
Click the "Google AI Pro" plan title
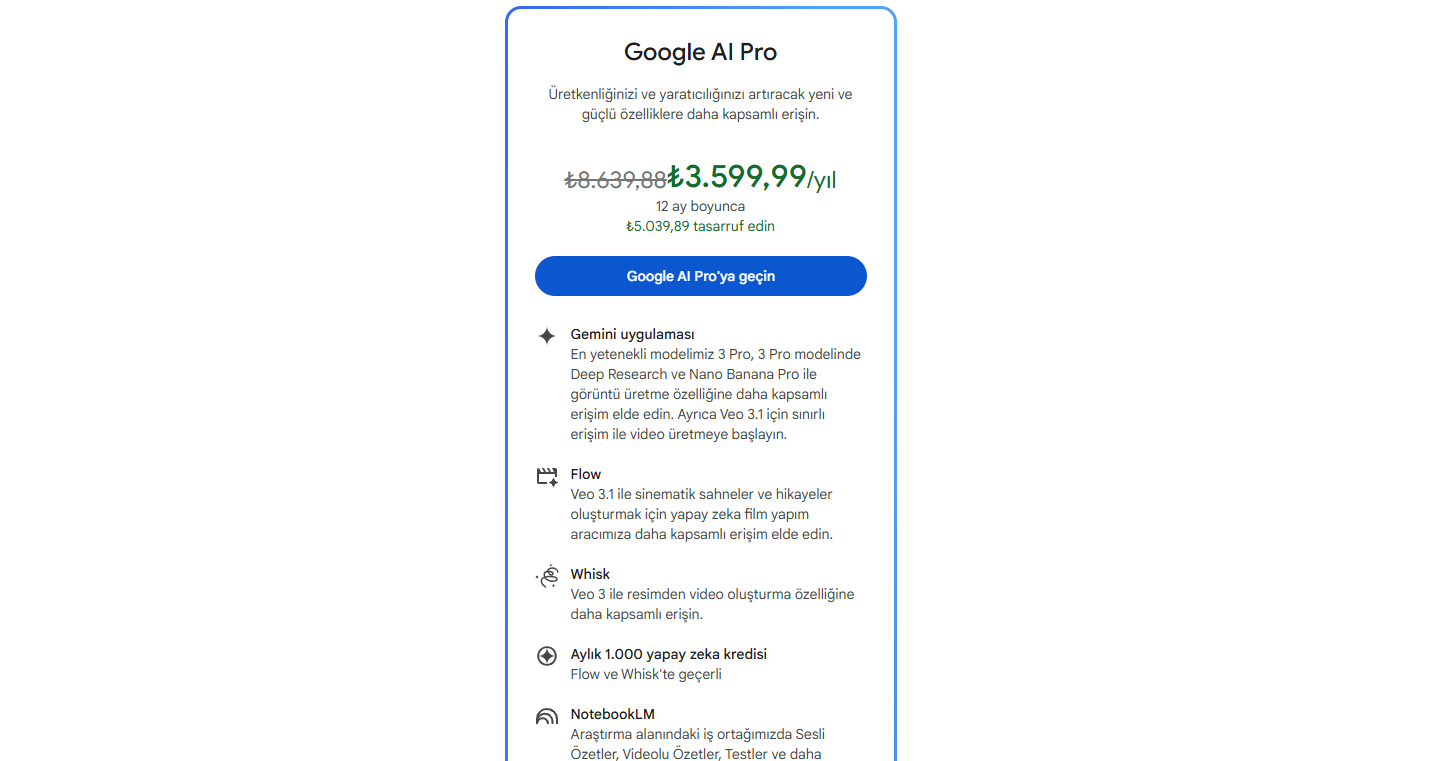tap(700, 52)
